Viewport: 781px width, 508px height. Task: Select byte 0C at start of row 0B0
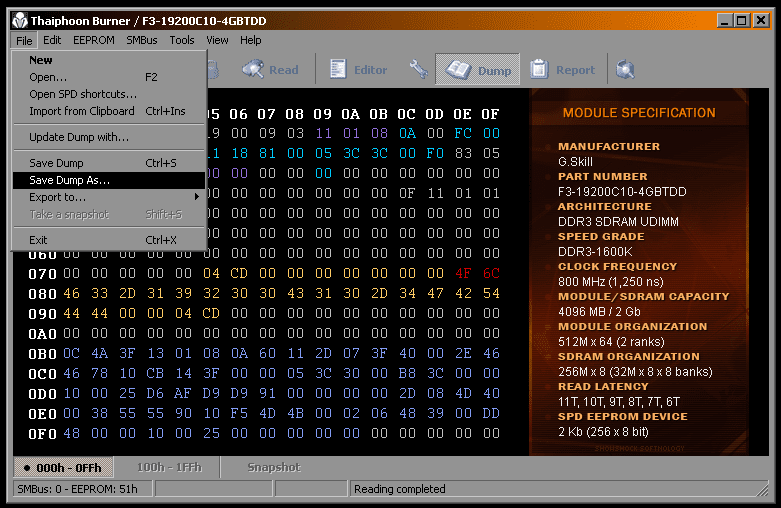(71, 354)
